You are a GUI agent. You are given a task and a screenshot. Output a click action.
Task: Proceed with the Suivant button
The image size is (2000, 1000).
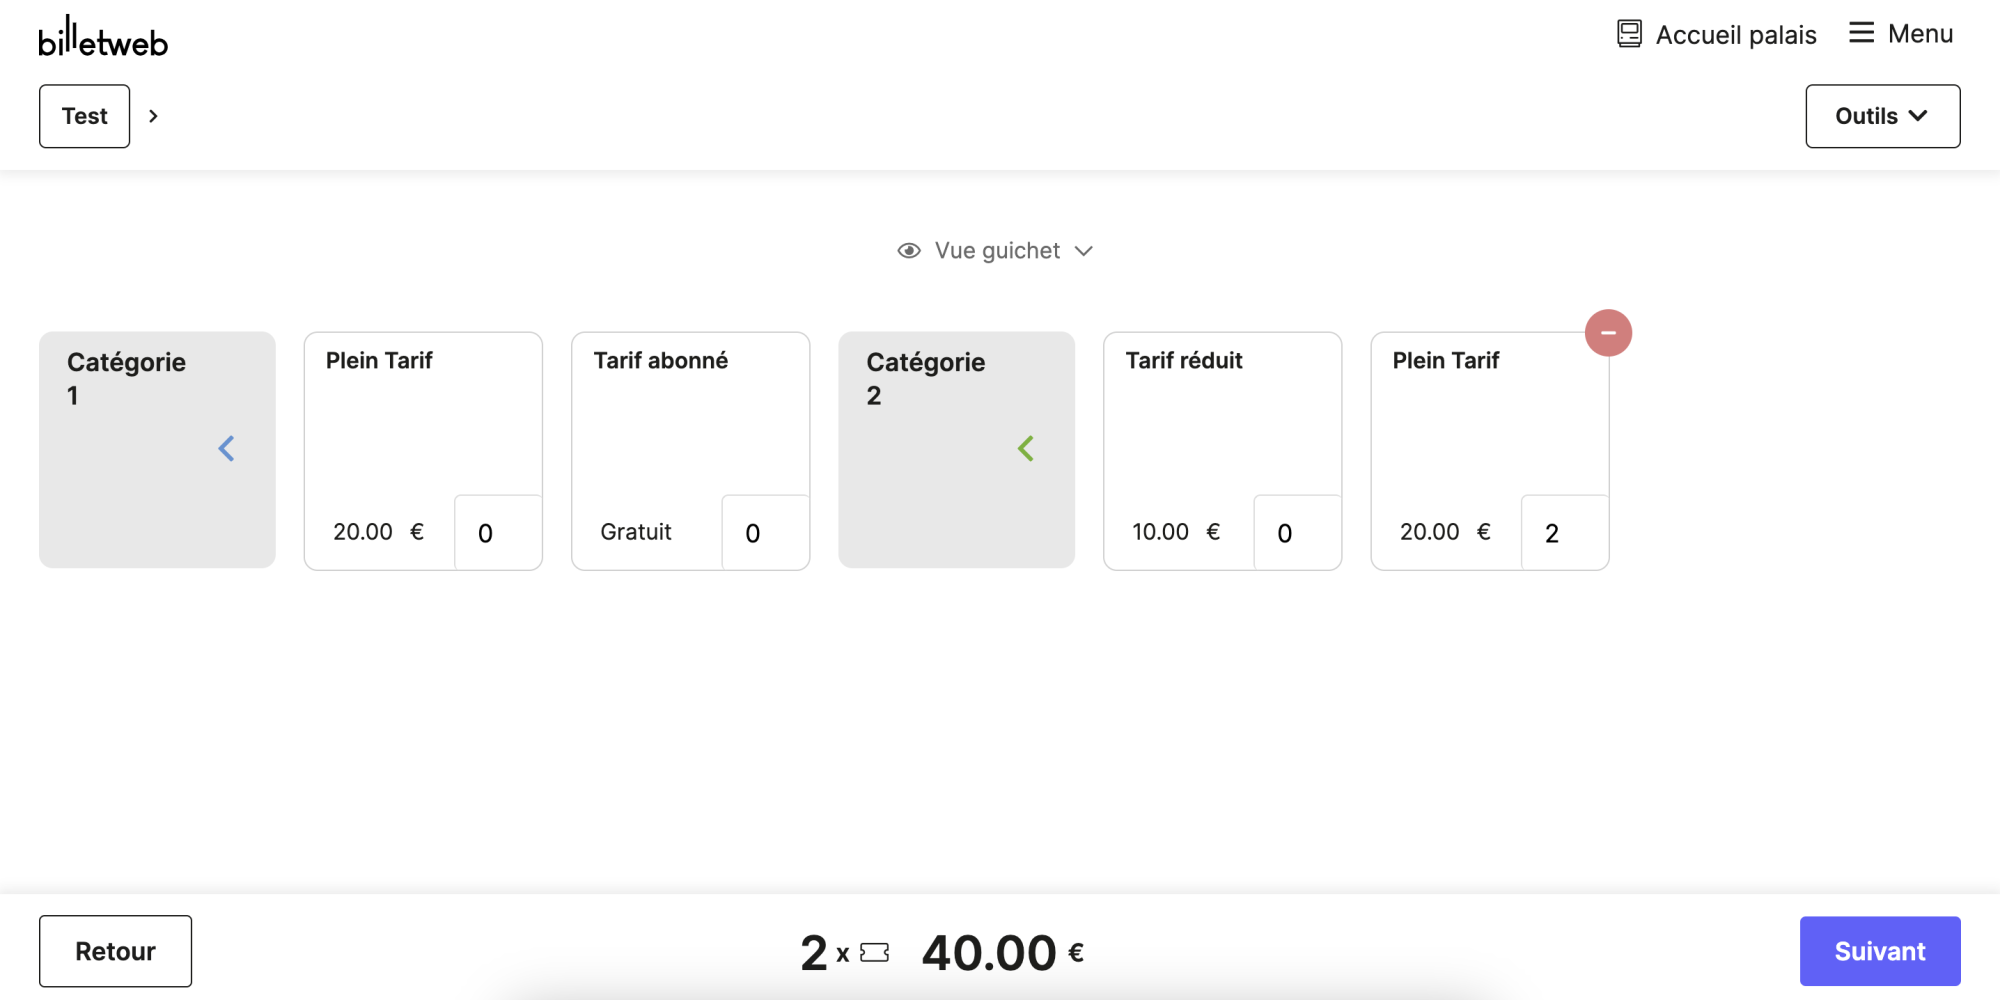tap(1879, 951)
